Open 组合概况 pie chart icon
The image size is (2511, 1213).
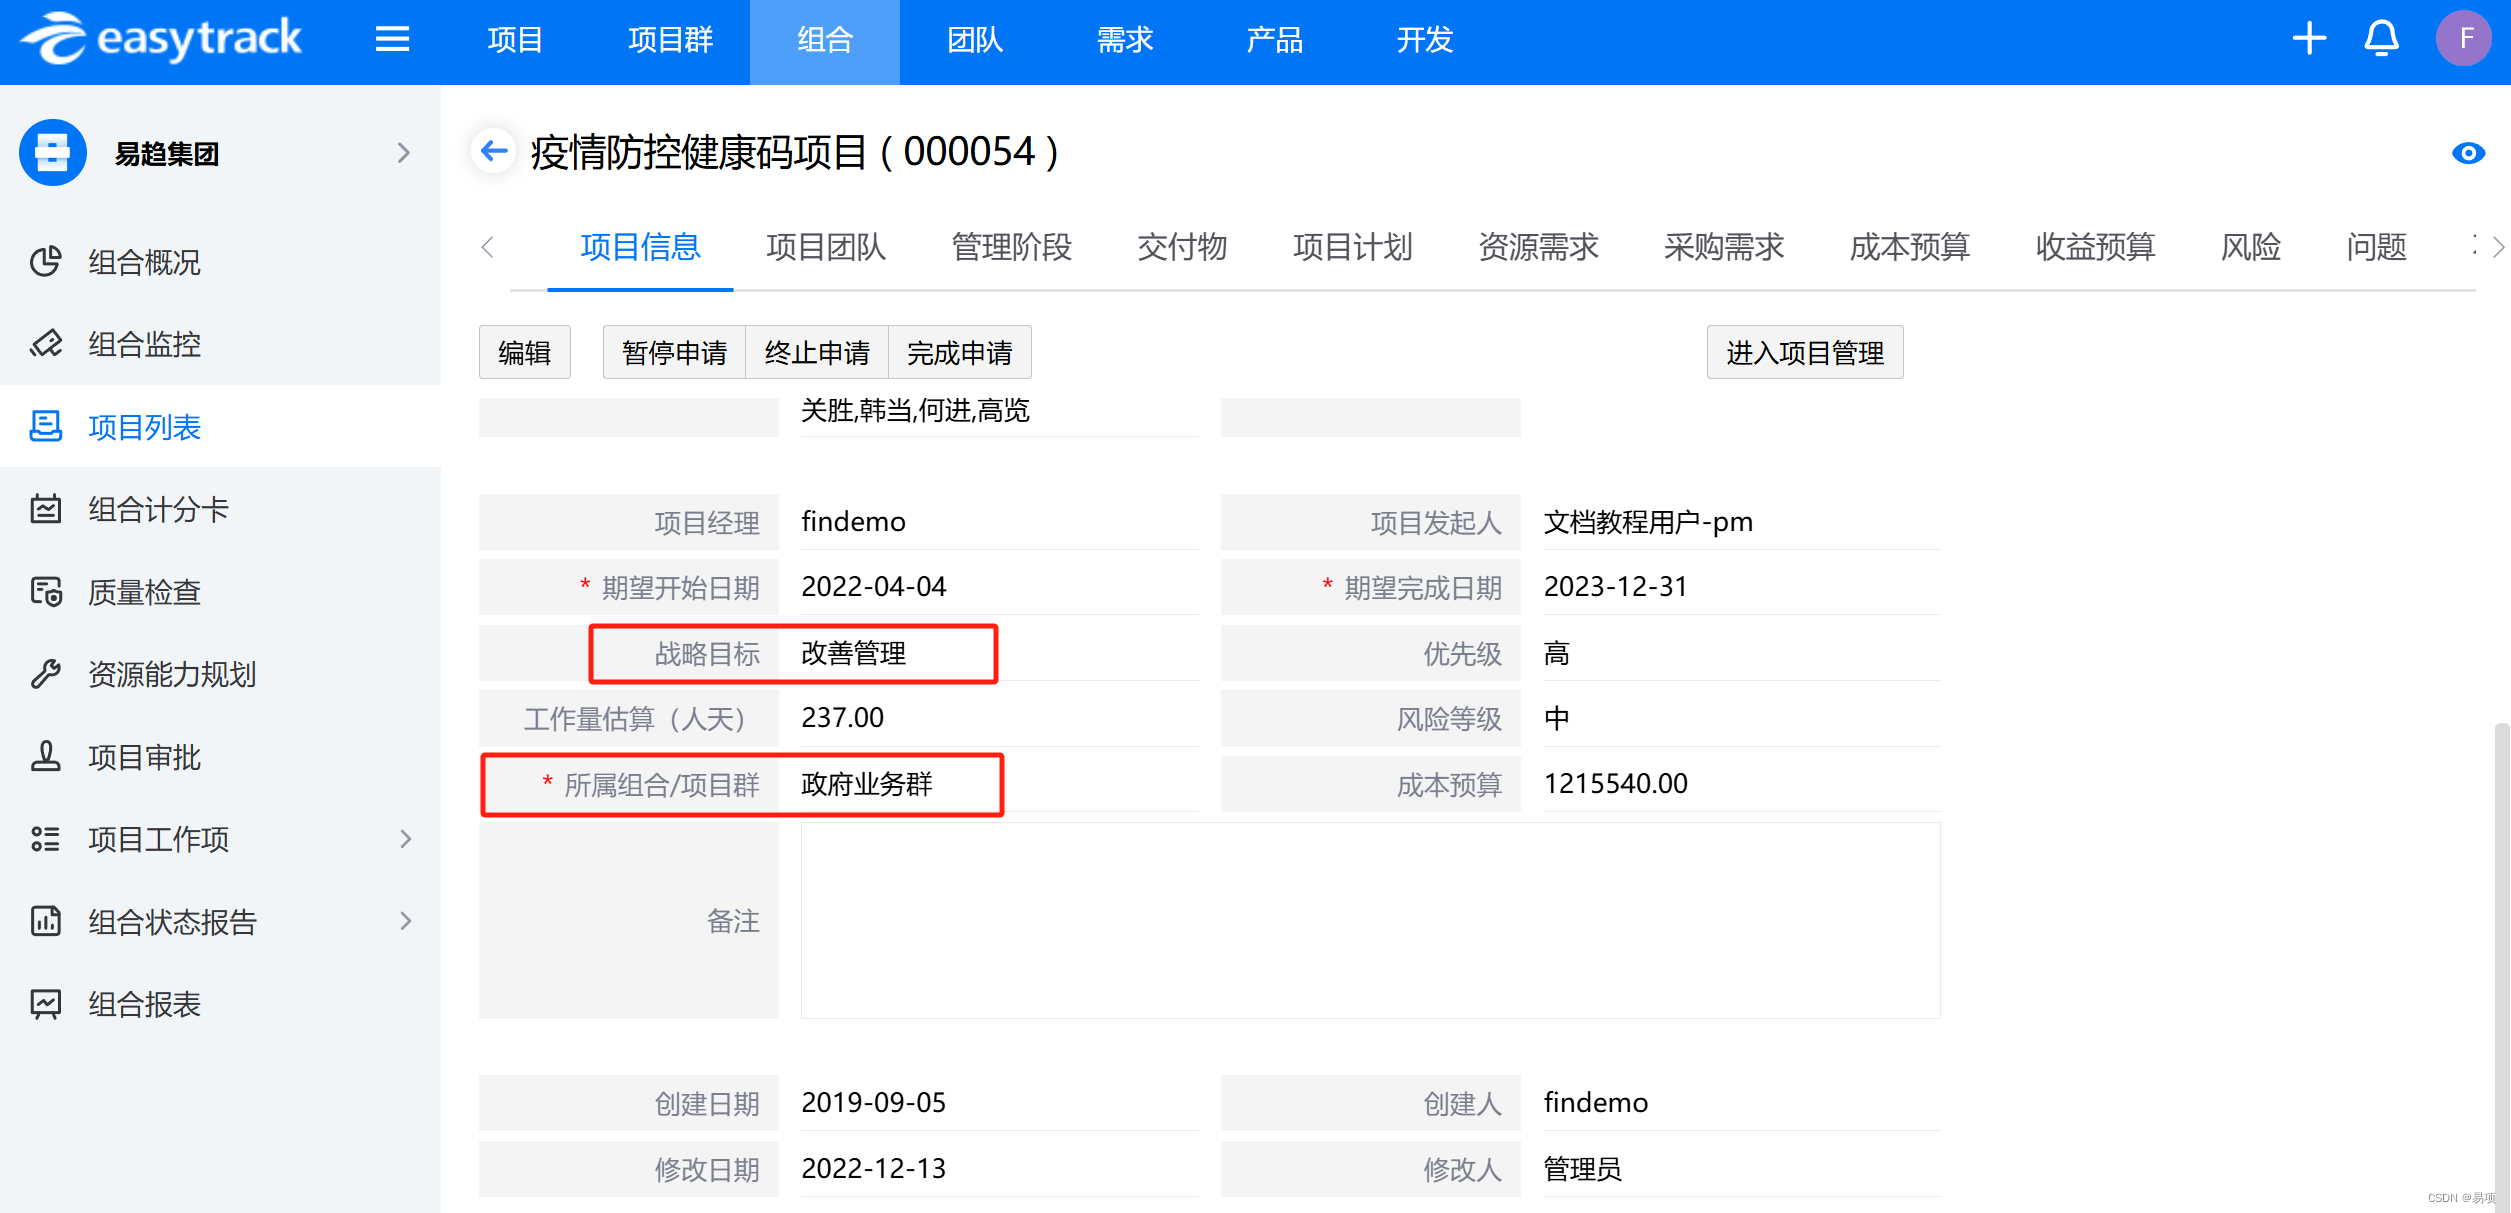point(46,262)
